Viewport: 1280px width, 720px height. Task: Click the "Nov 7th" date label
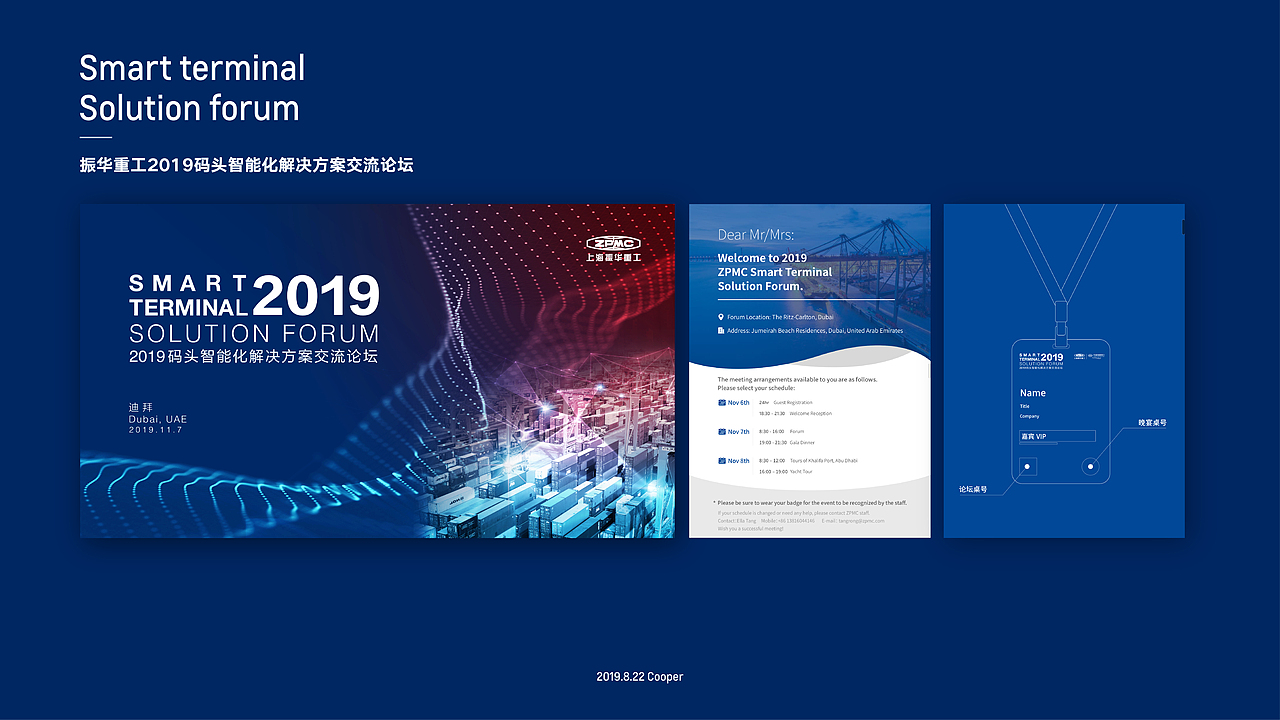(738, 432)
